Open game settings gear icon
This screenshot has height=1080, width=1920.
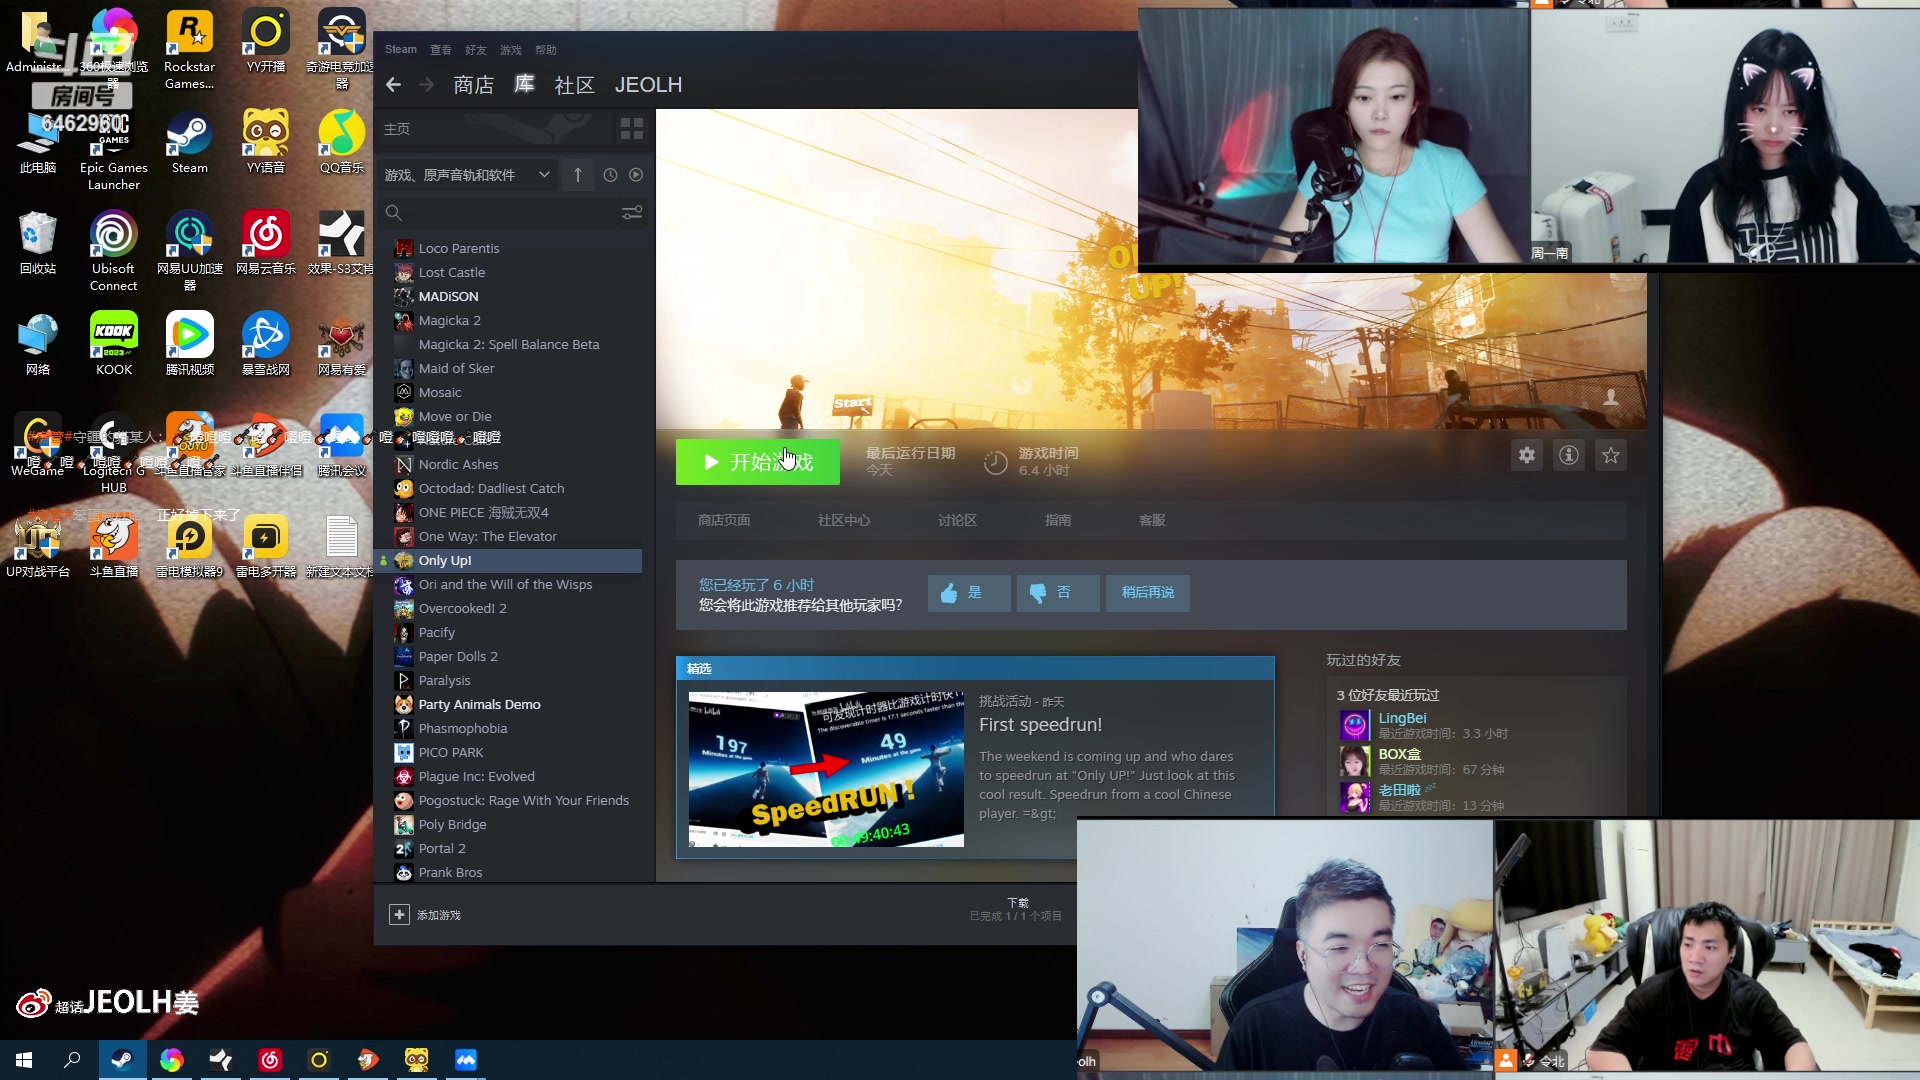coord(1526,456)
